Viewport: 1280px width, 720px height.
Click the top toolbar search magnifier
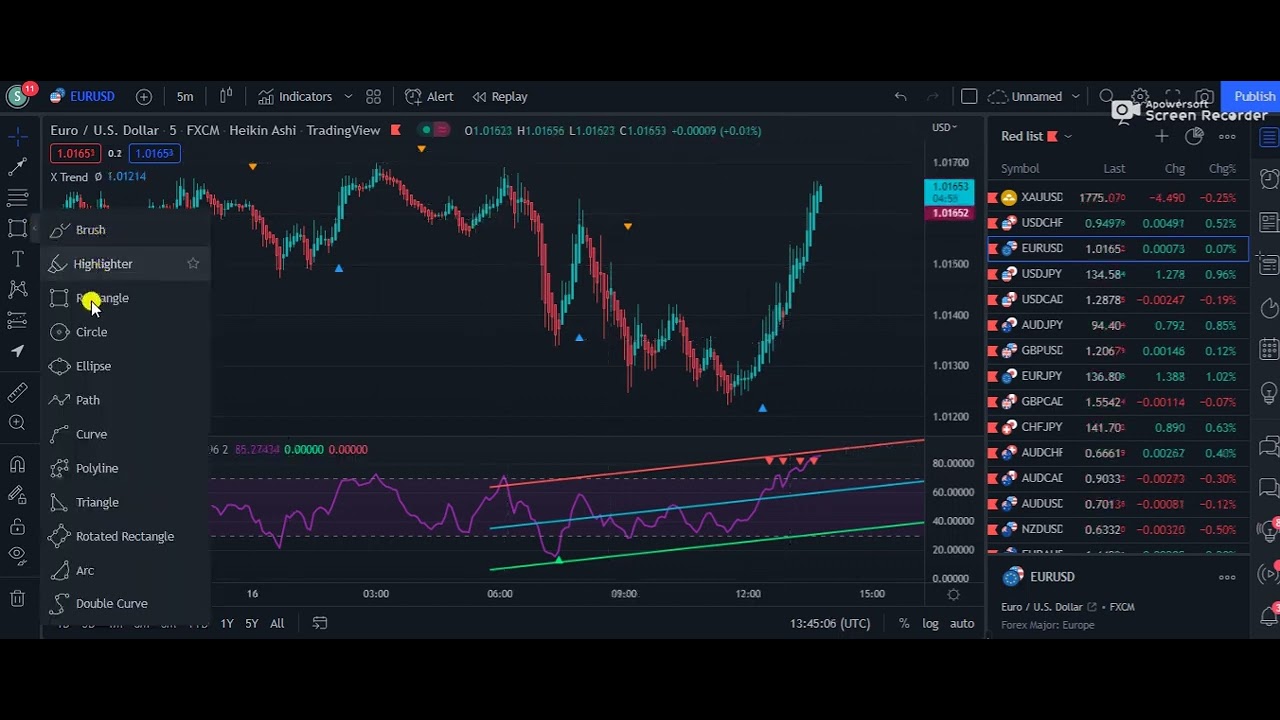pos(1107,97)
